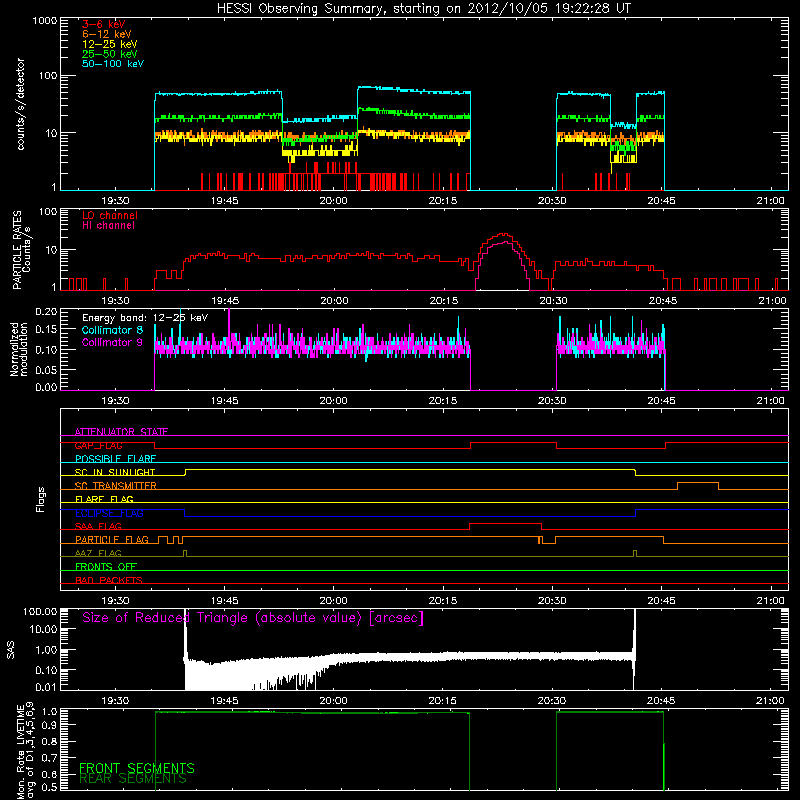Select the Collimator 8 legend label
Image resolution: width=800 pixels, height=800 pixels.
pos(112,330)
